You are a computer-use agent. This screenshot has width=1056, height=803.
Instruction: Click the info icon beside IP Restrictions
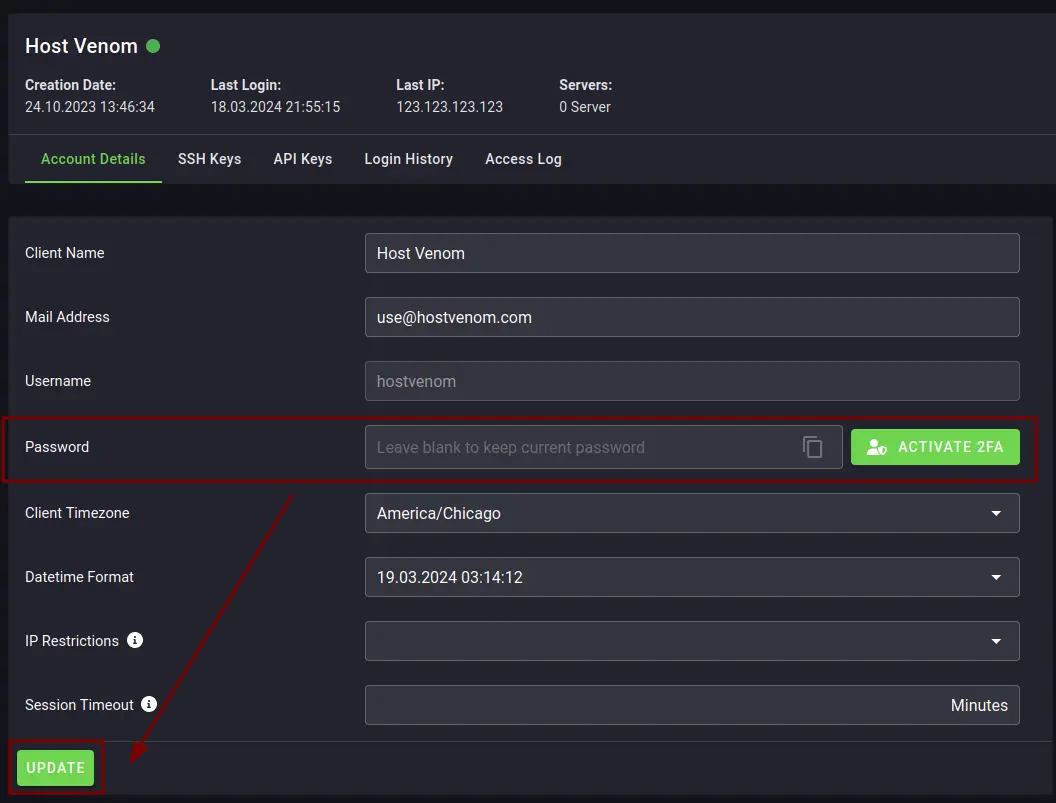[135, 640]
